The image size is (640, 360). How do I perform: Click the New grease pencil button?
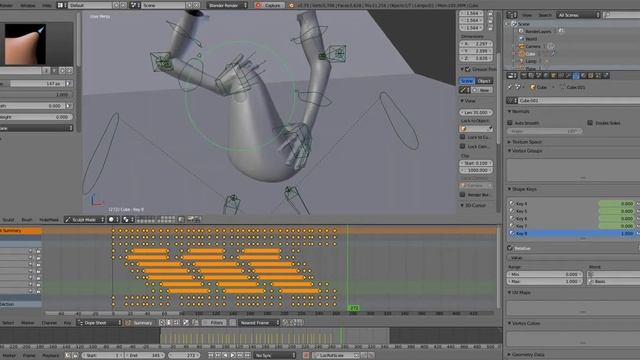[482, 90]
